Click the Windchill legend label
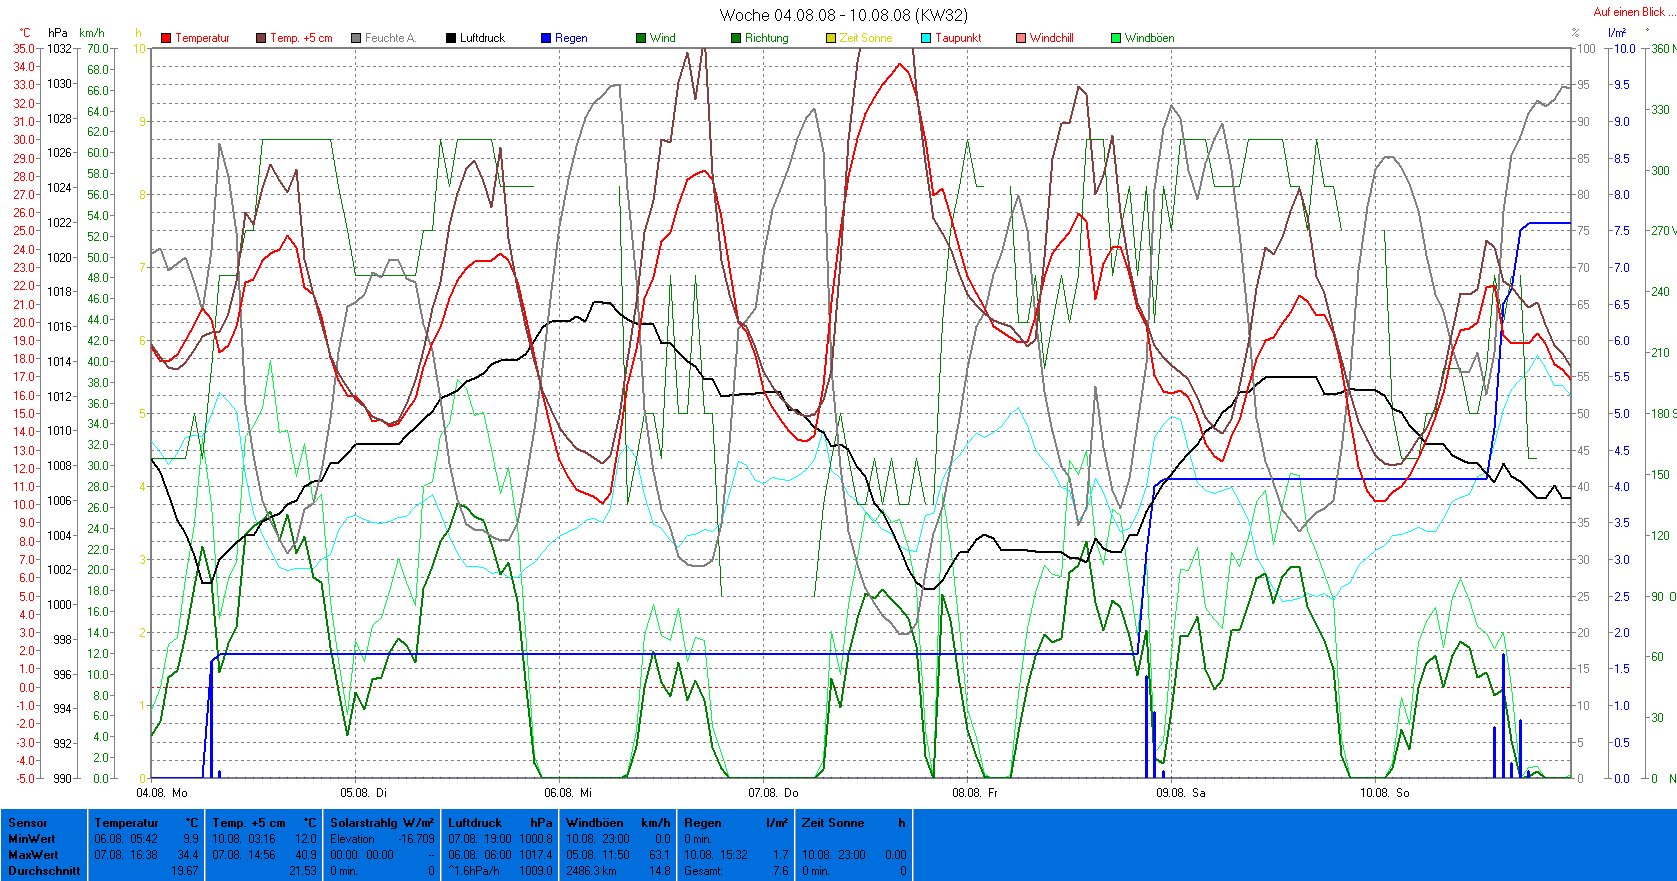Screen dimensions: 1677x881 (x=1051, y=38)
